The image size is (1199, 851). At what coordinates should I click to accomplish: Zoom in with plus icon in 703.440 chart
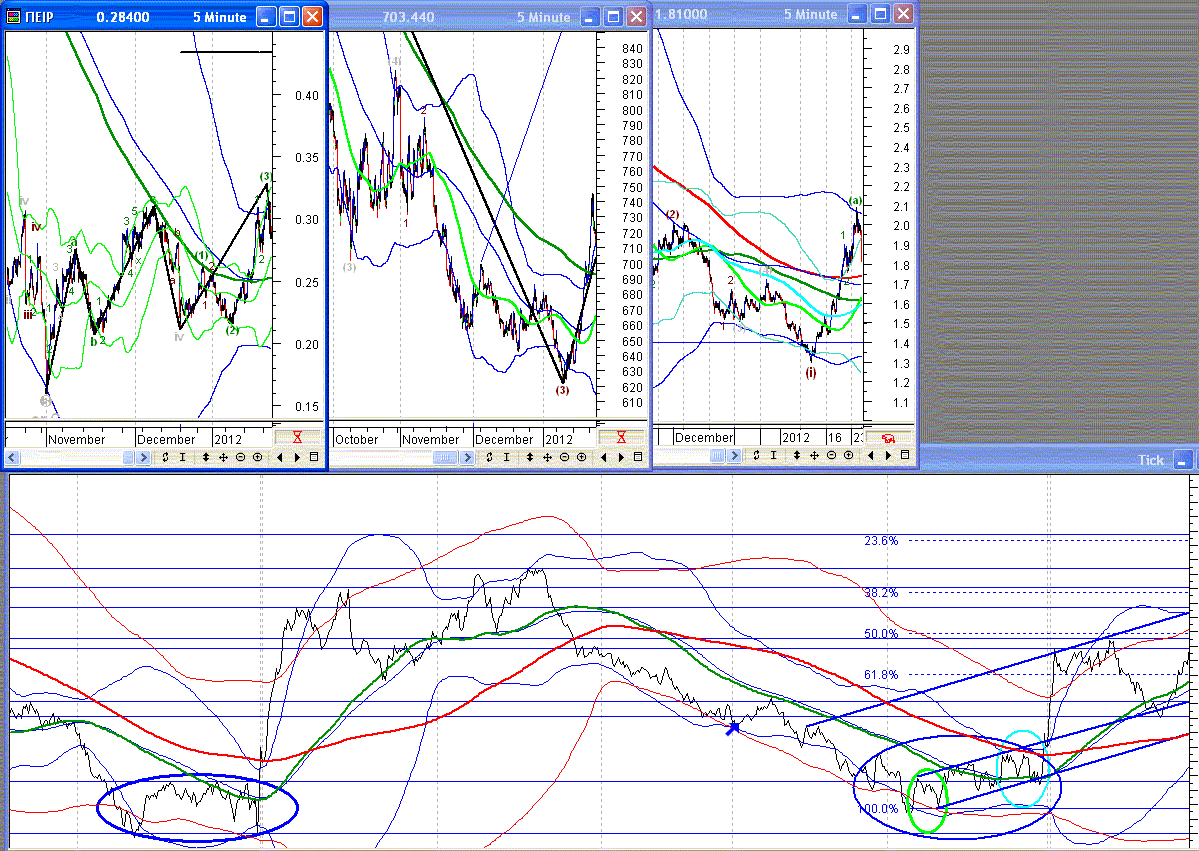coord(582,457)
